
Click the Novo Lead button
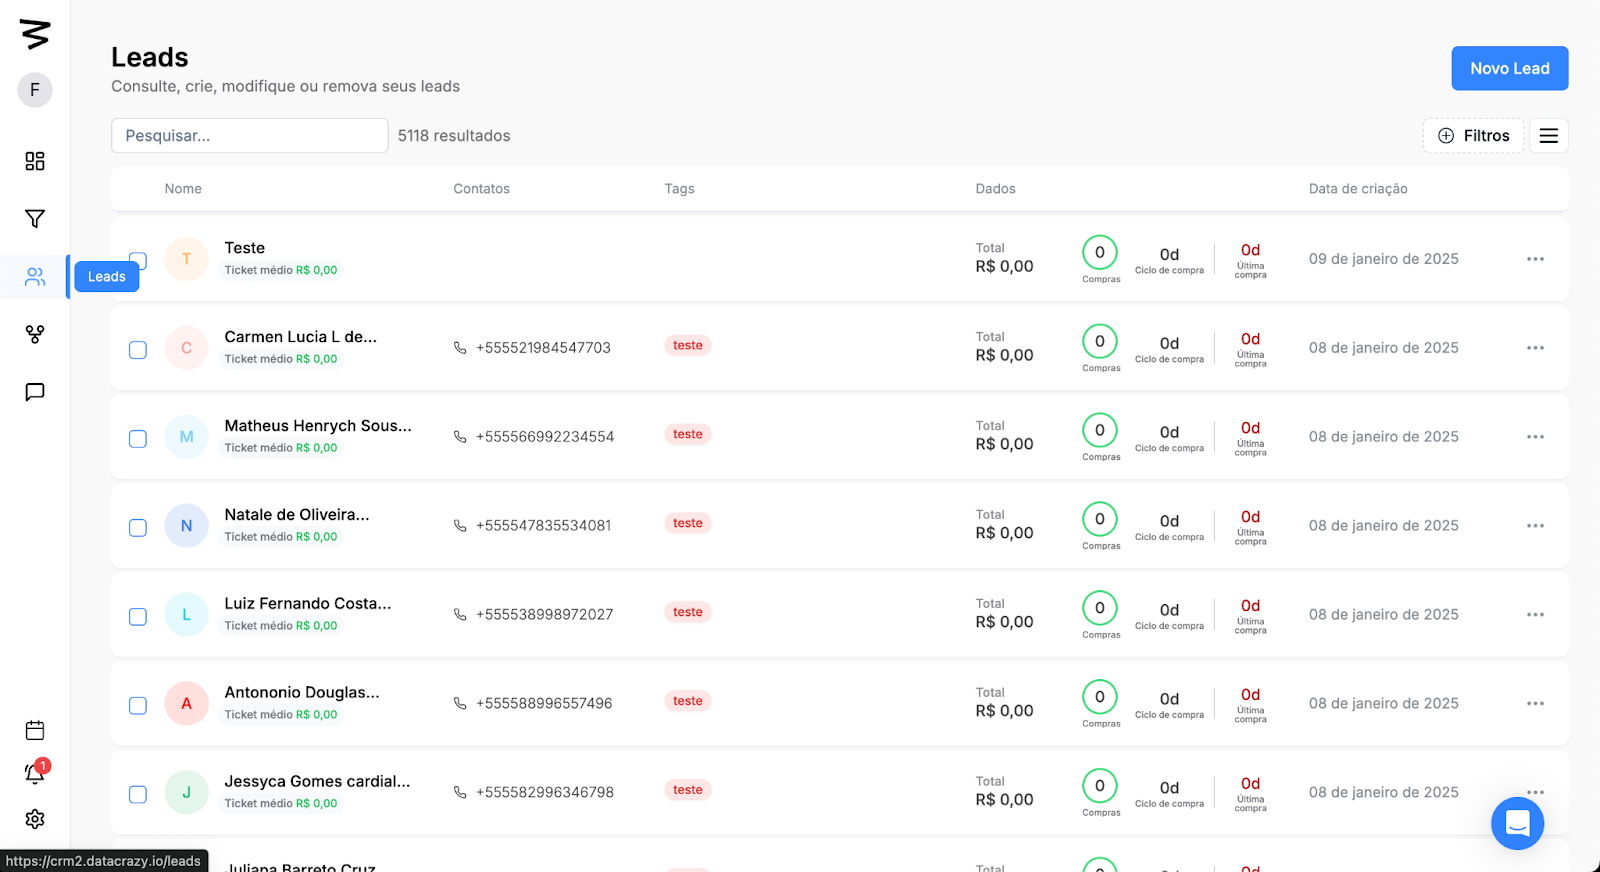(x=1509, y=69)
